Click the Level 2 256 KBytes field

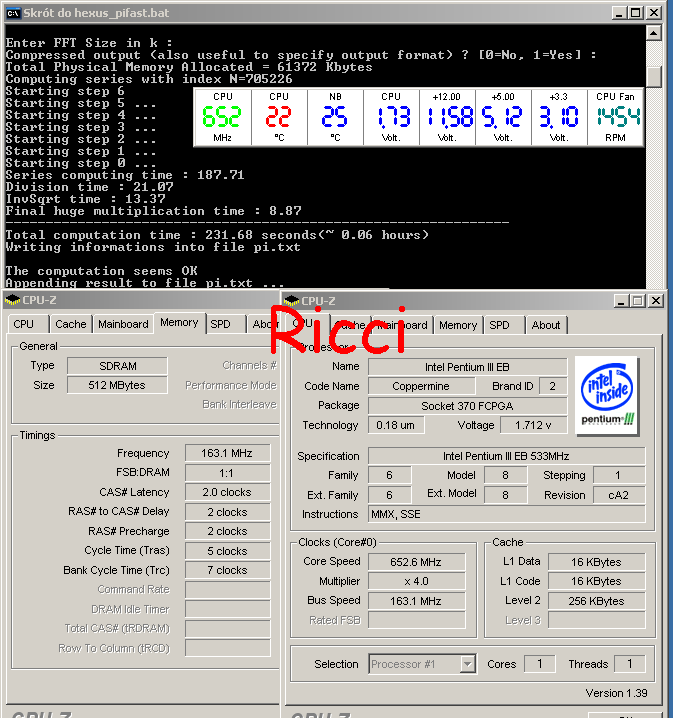coord(596,601)
